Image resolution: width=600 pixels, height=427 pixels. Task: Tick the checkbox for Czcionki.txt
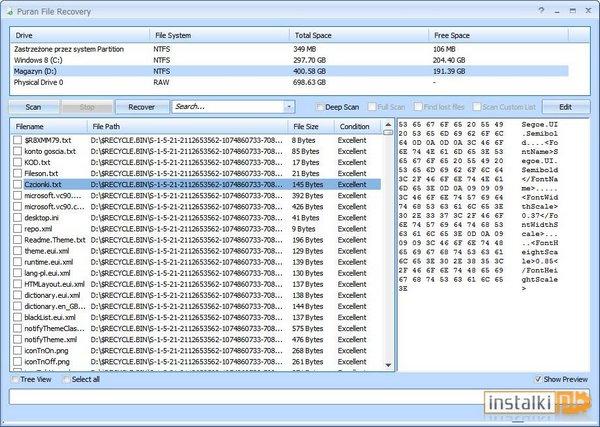pyautogui.click(x=18, y=184)
